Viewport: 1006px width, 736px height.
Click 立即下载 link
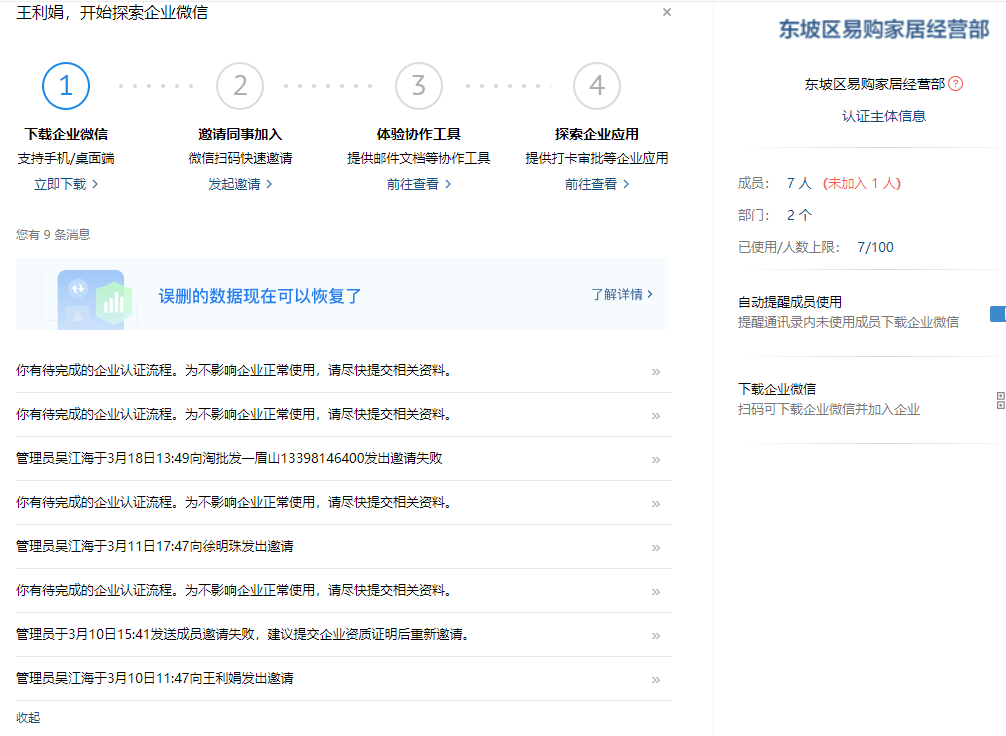(66, 184)
